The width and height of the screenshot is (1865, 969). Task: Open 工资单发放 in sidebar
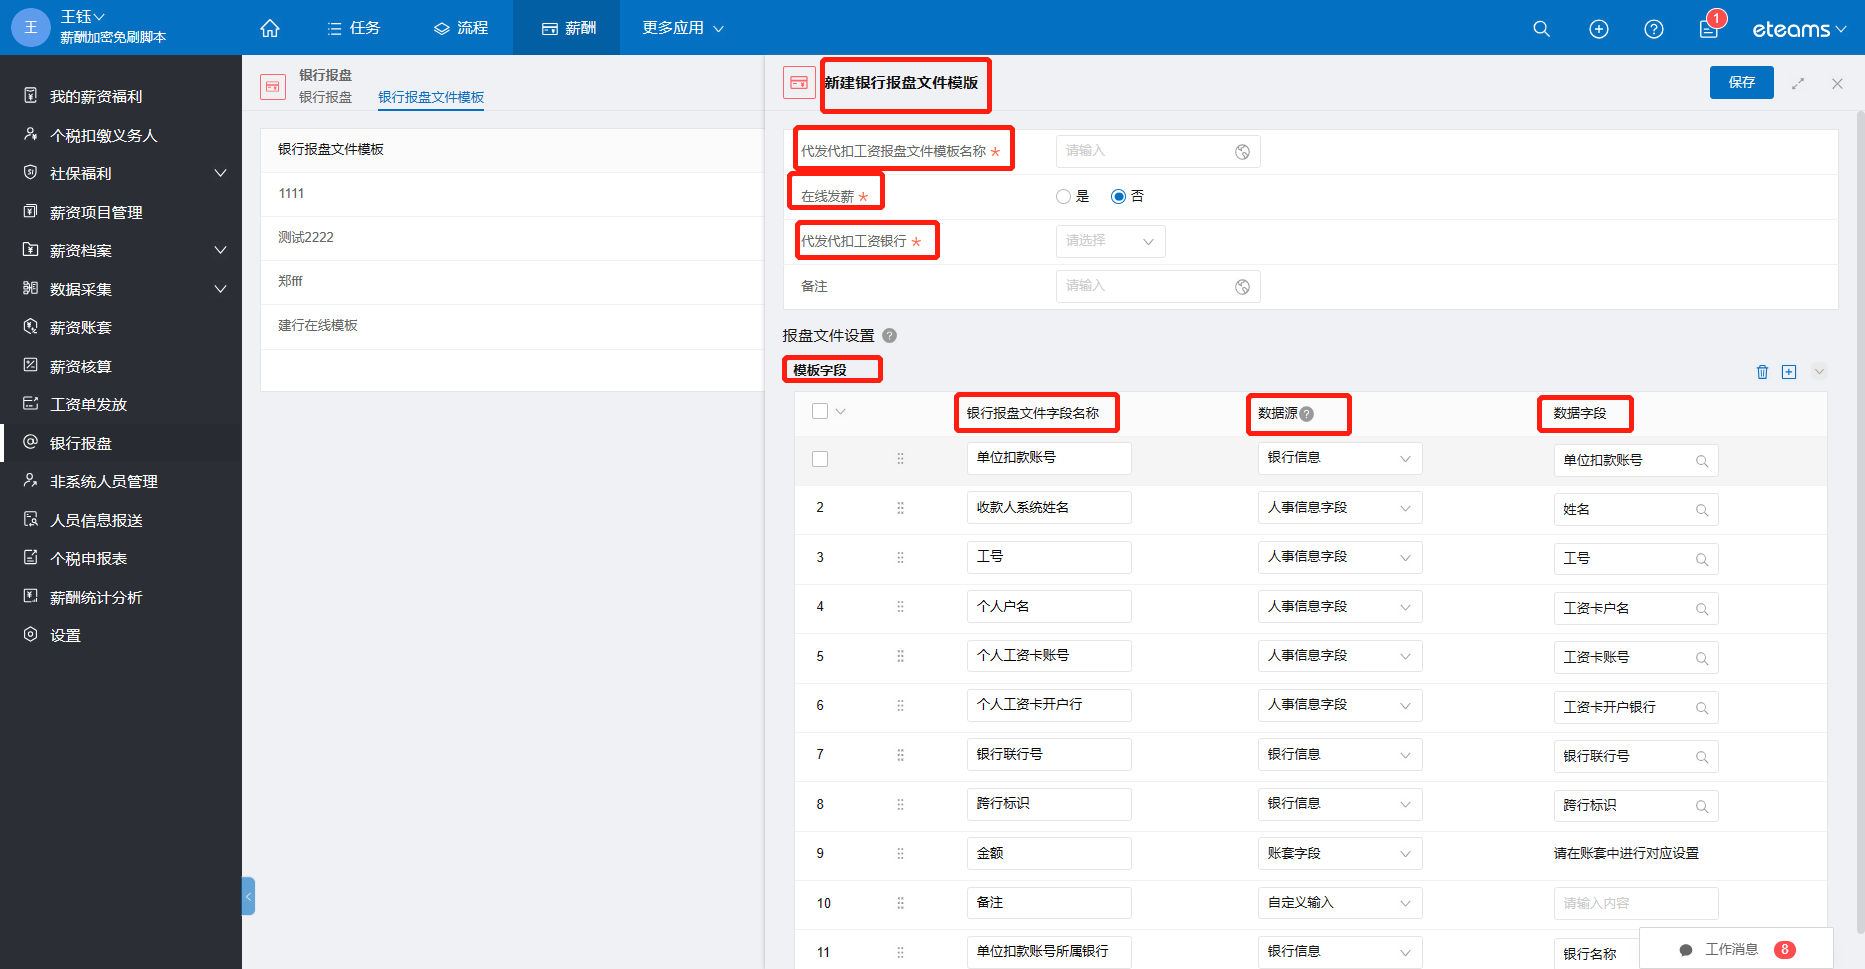pos(88,404)
